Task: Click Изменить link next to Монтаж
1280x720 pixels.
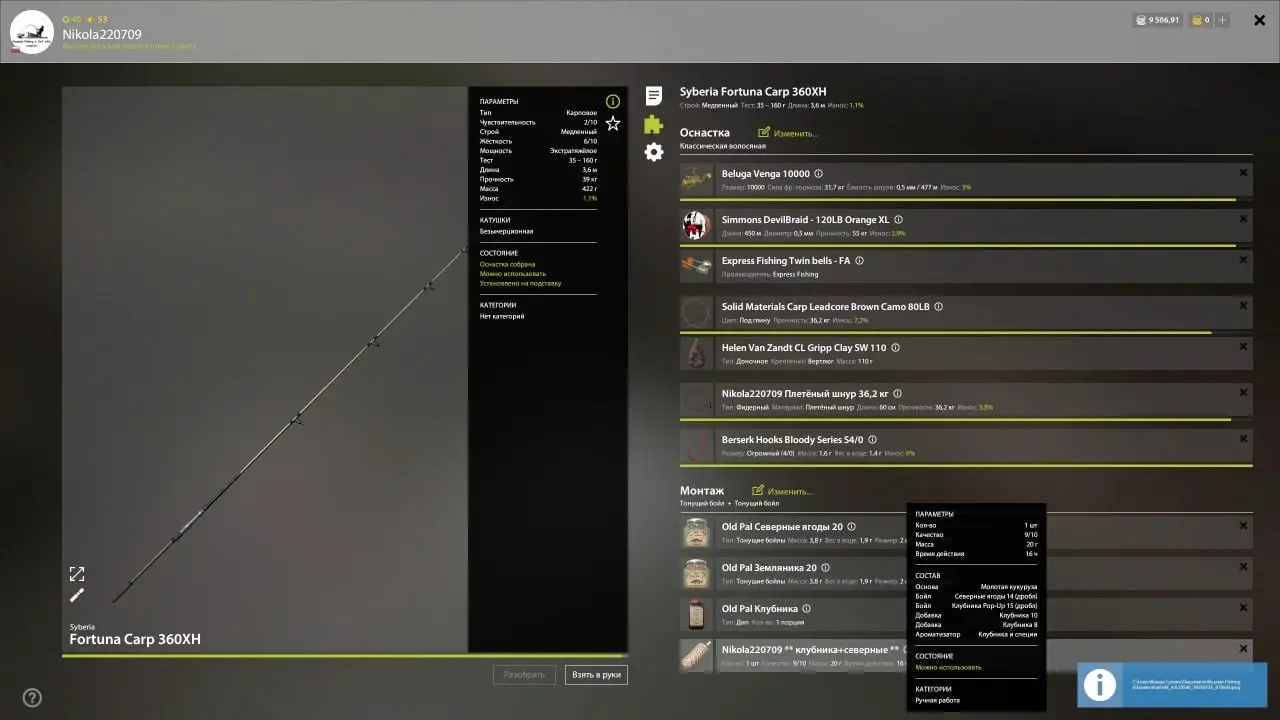Action: [x=782, y=491]
